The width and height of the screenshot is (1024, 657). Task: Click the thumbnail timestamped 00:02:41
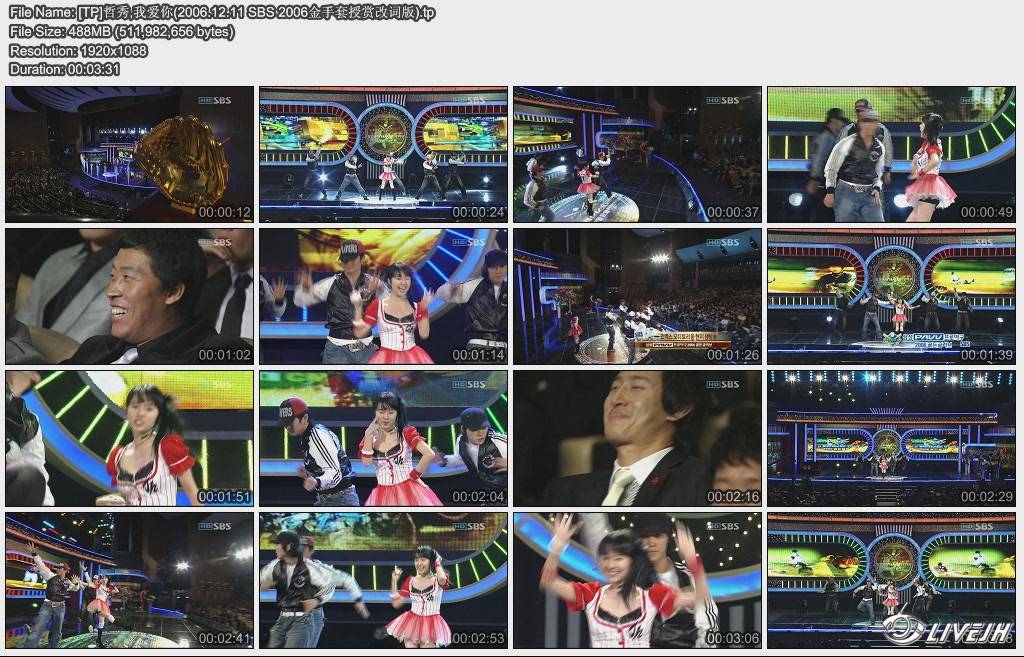coord(129,580)
